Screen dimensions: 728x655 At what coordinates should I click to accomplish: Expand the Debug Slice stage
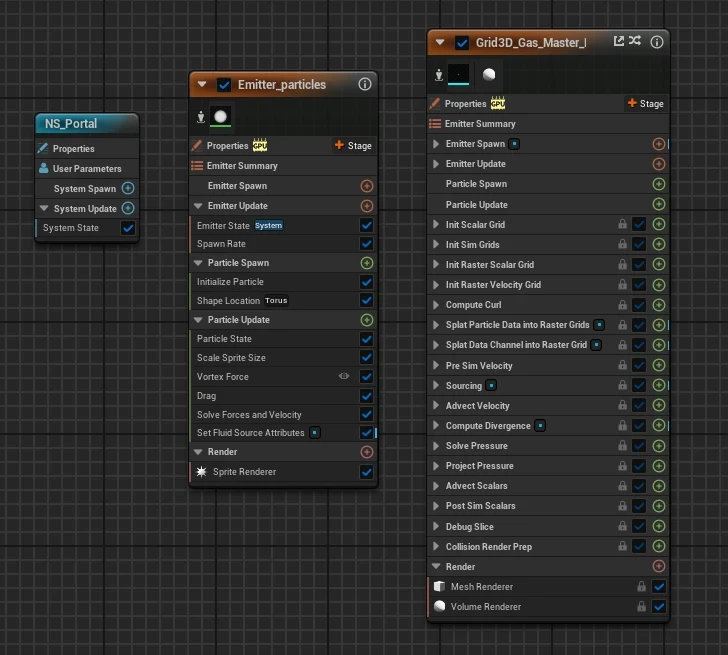436,526
